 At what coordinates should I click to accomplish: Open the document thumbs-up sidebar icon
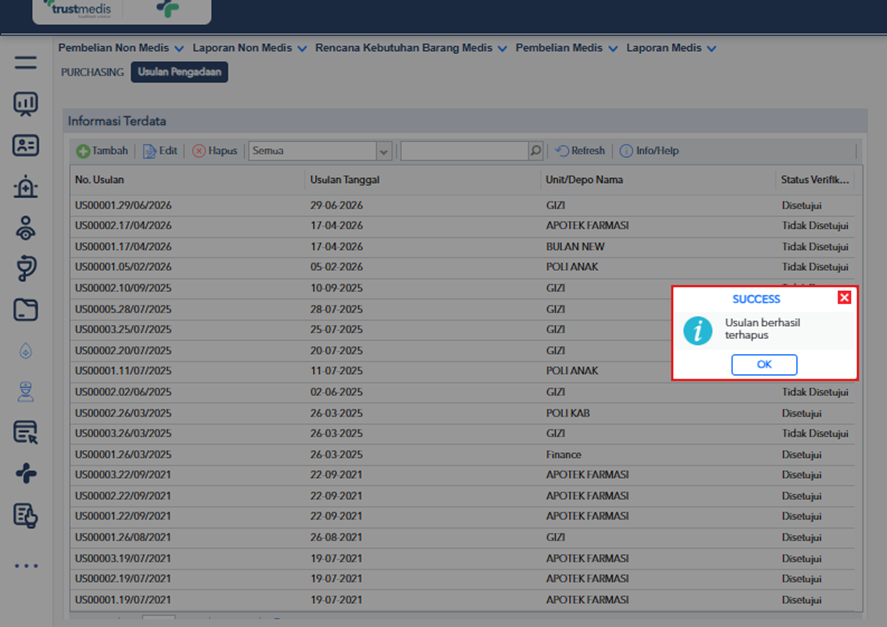(25, 516)
